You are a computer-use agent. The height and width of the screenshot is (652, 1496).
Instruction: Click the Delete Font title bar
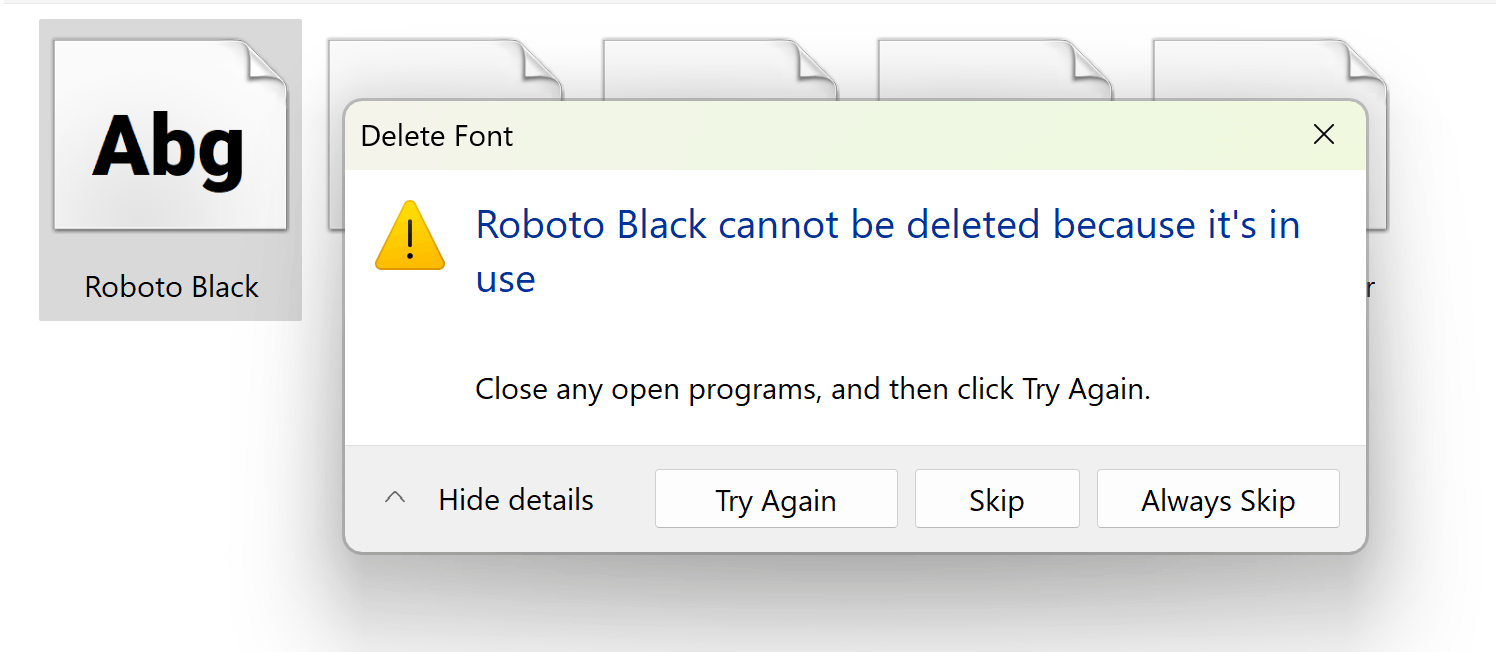coord(700,135)
